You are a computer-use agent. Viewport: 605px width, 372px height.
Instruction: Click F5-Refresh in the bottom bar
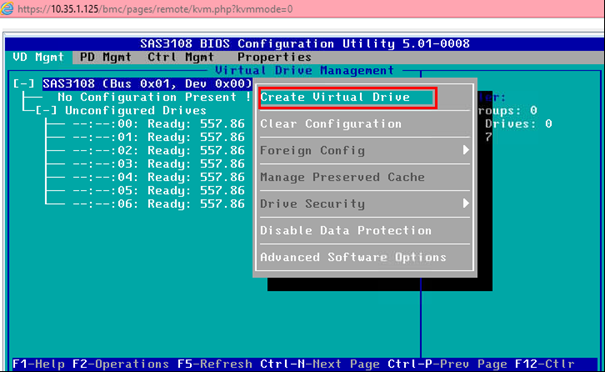click(215, 364)
